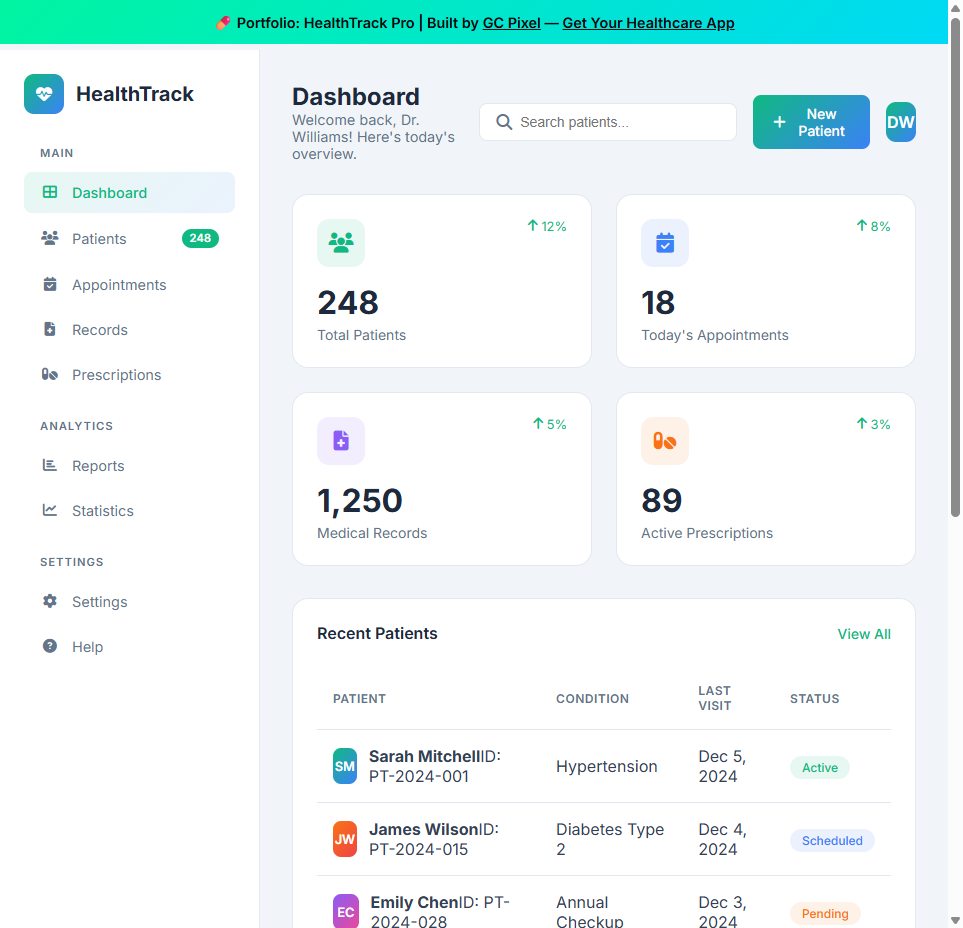Viewport: 963px width, 928px height.
Task: Switch to the Dashboard section
Action: click(109, 192)
